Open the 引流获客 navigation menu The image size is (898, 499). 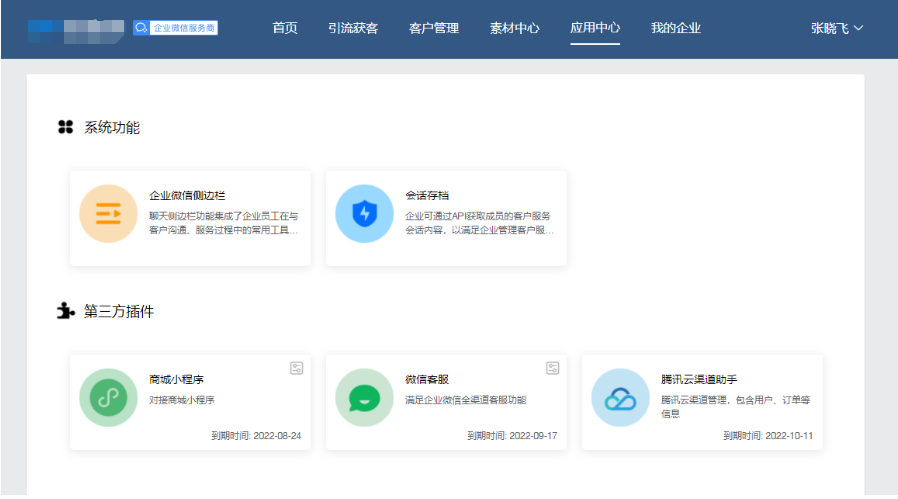[353, 28]
